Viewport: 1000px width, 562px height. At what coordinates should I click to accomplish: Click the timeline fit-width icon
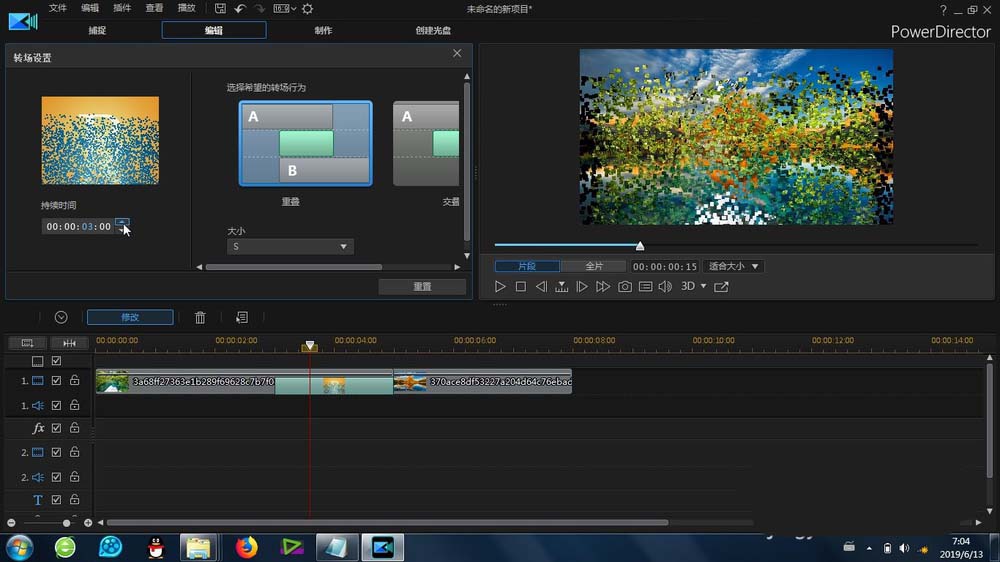tap(70, 343)
